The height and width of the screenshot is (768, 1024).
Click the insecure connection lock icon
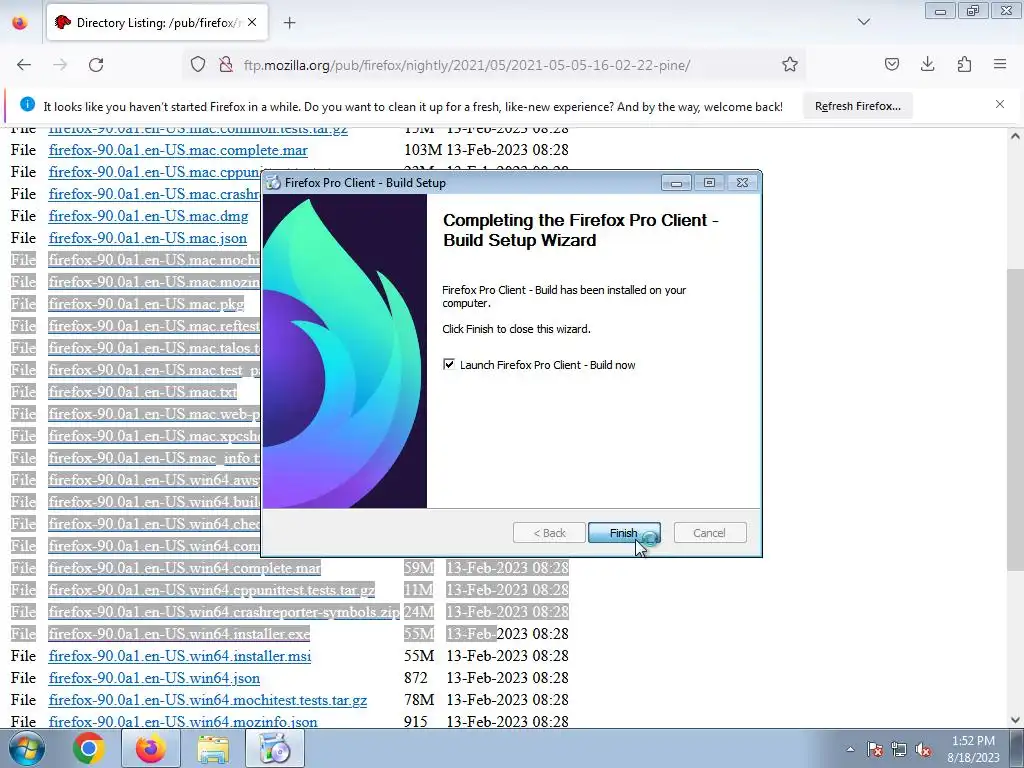pos(226,64)
